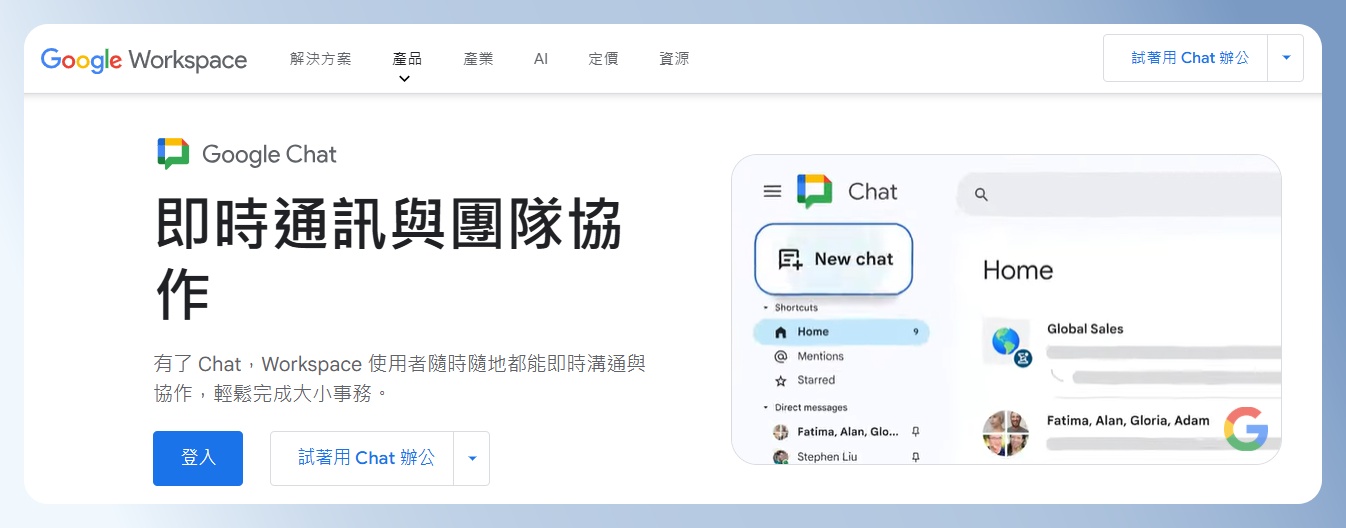This screenshot has height=528, width=1346.
Task: Click the Google Chat logo icon beside heading
Action: [173, 154]
